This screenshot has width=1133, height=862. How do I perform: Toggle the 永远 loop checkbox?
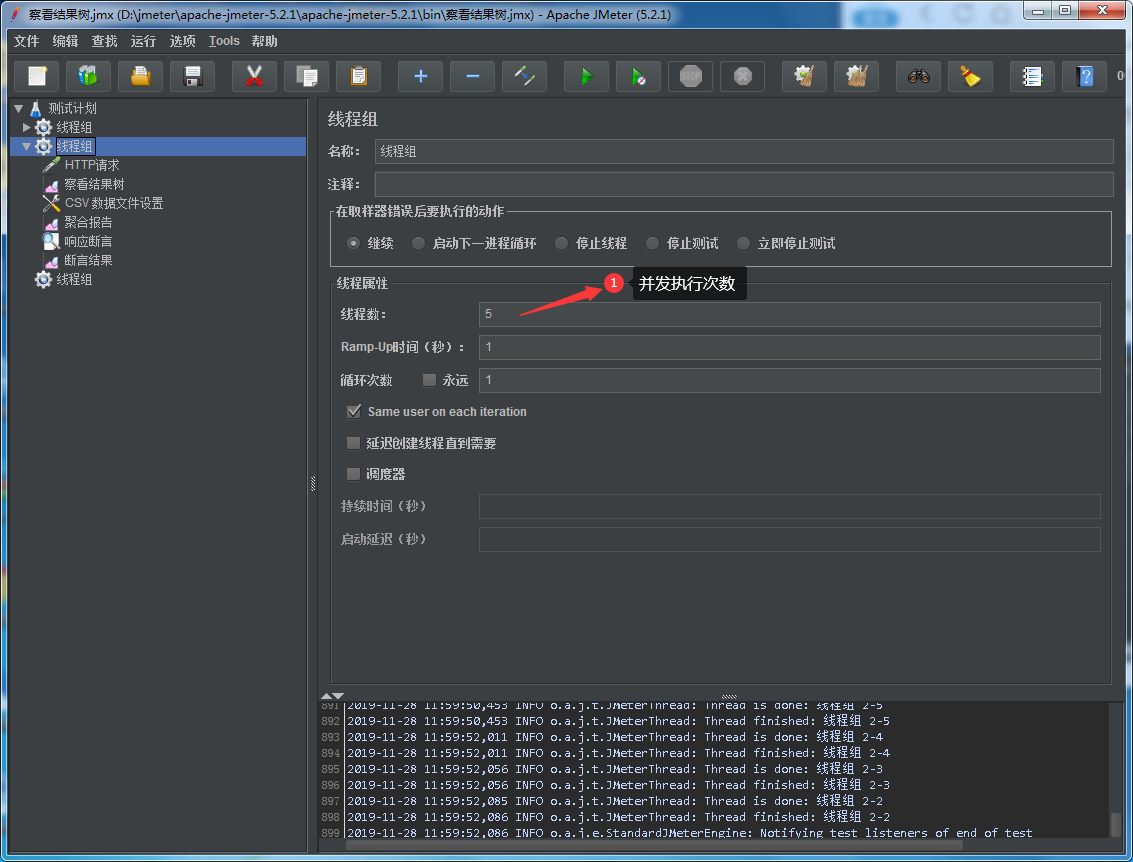429,379
